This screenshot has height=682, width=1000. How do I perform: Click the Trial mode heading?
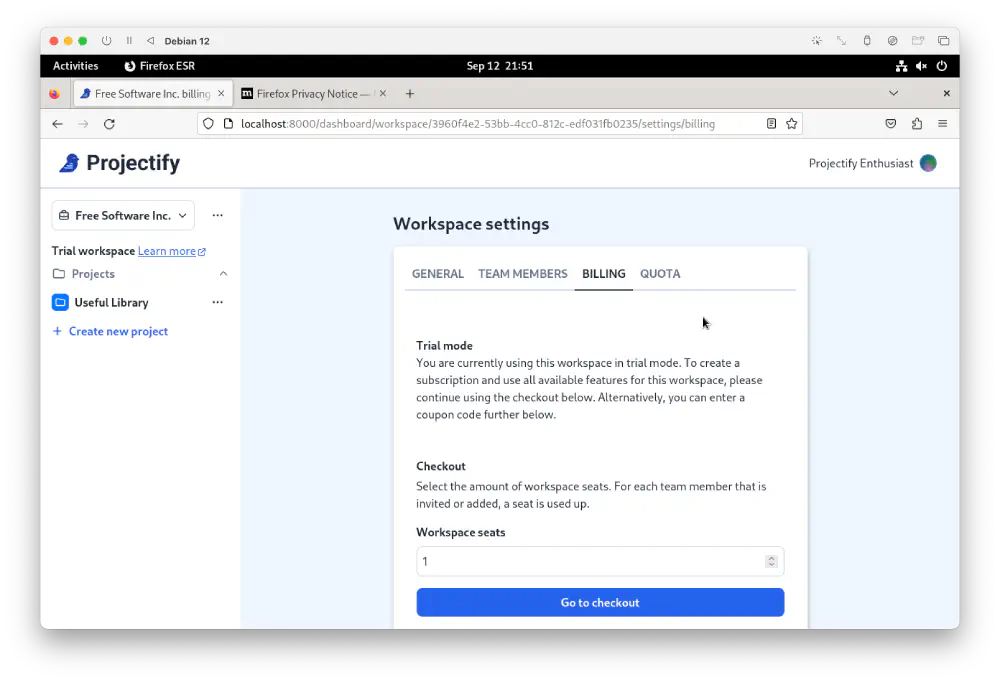(x=445, y=346)
